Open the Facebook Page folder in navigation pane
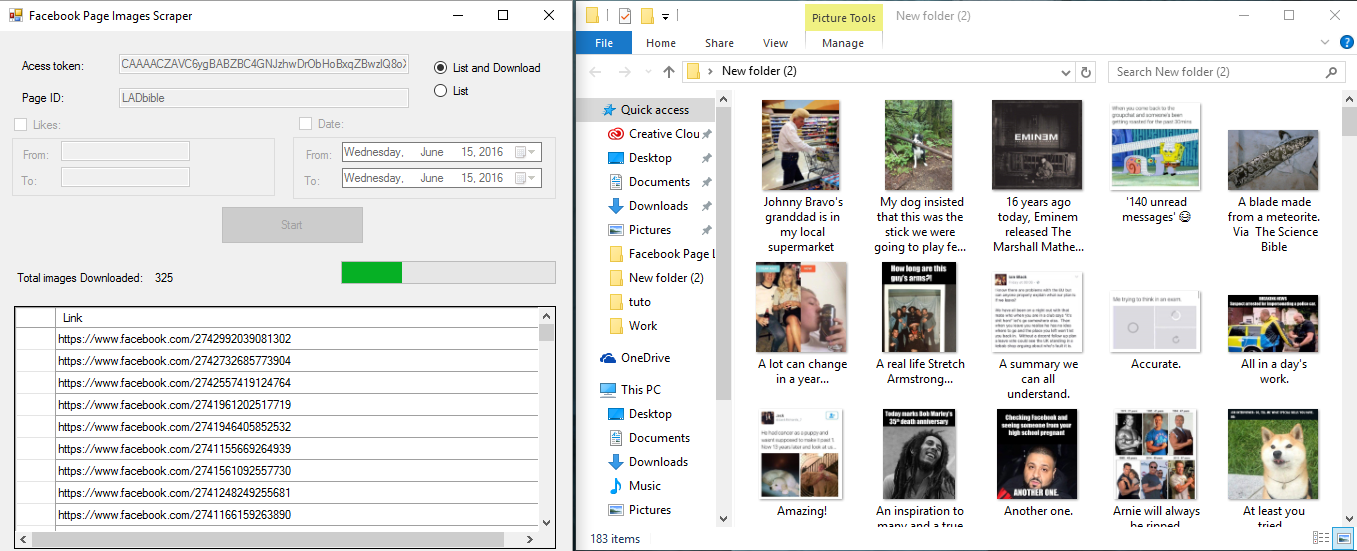 coord(662,254)
